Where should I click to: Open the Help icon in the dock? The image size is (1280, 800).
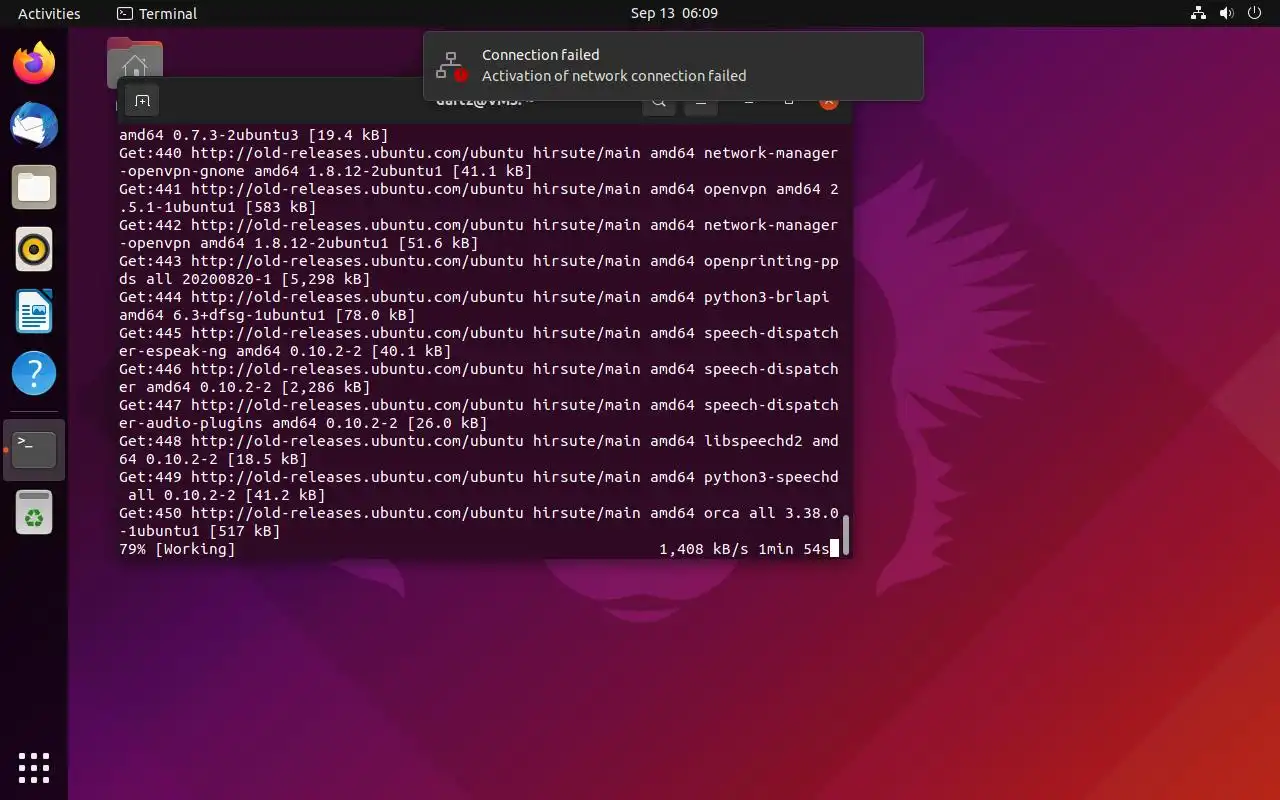34,374
